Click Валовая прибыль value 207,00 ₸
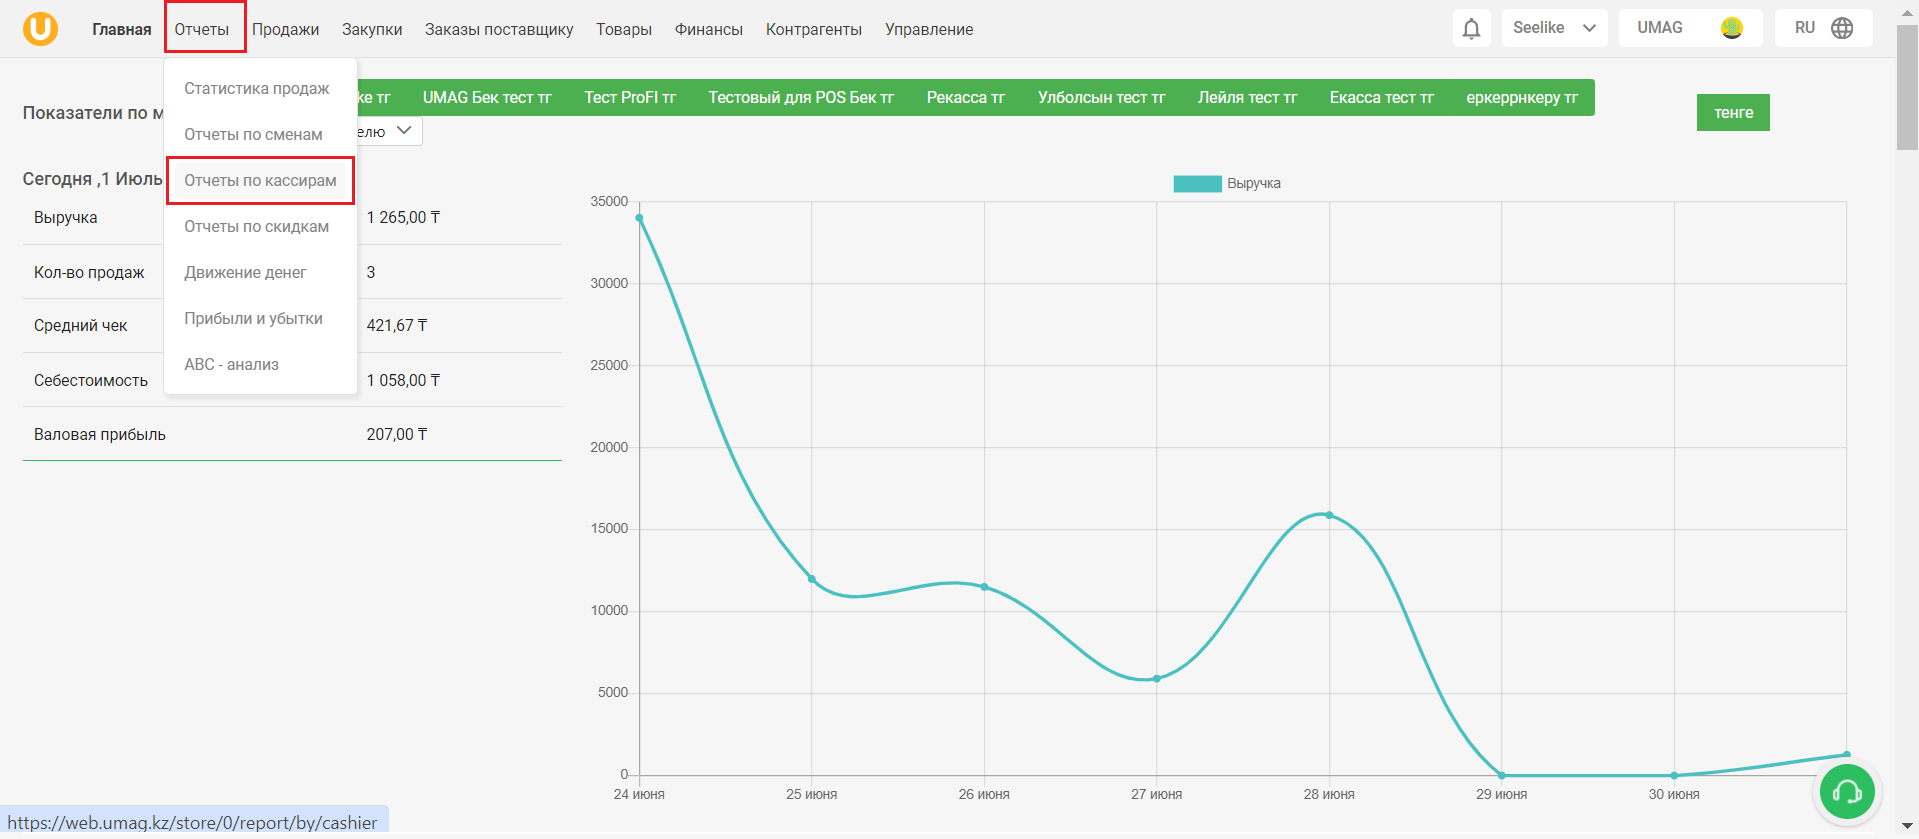The width and height of the screenshot is (1919, 839). coord(397,434)
